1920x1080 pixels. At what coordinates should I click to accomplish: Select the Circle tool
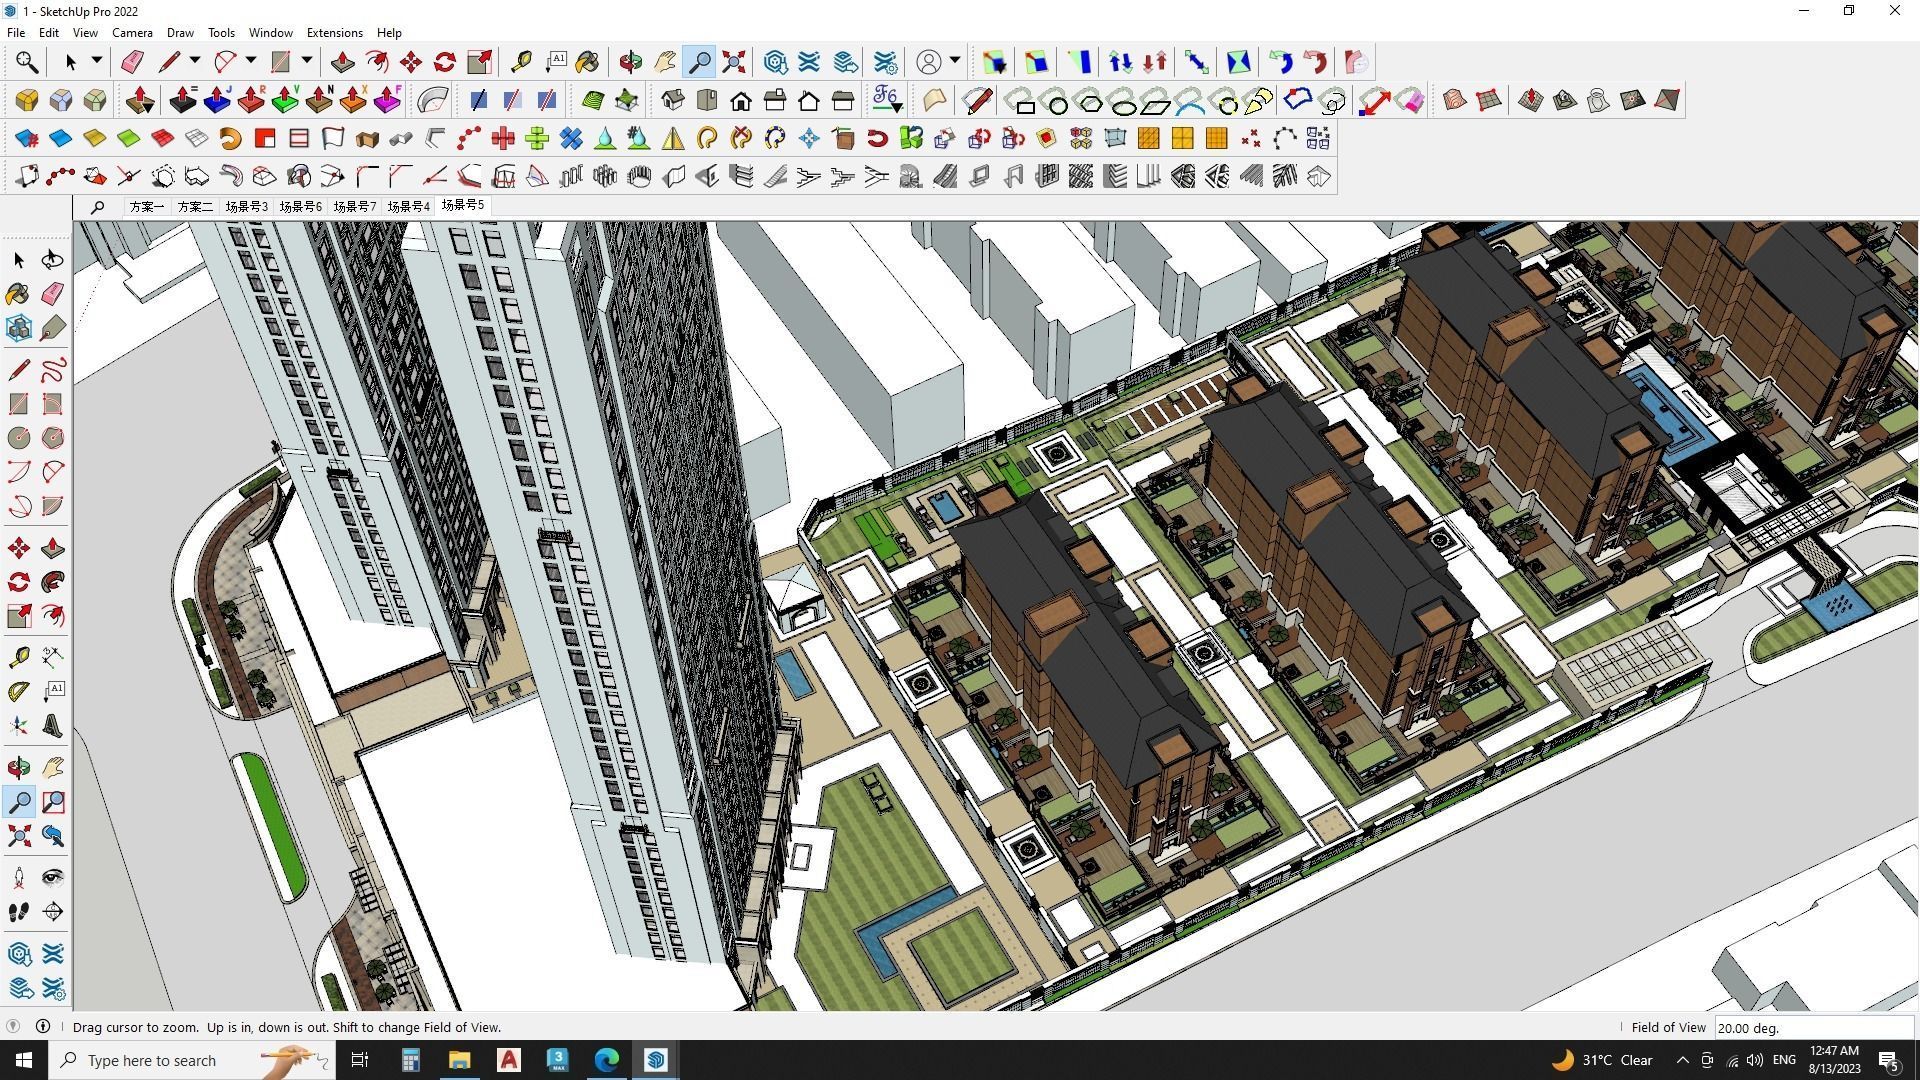pyautogui.click(x=19, y=438)
